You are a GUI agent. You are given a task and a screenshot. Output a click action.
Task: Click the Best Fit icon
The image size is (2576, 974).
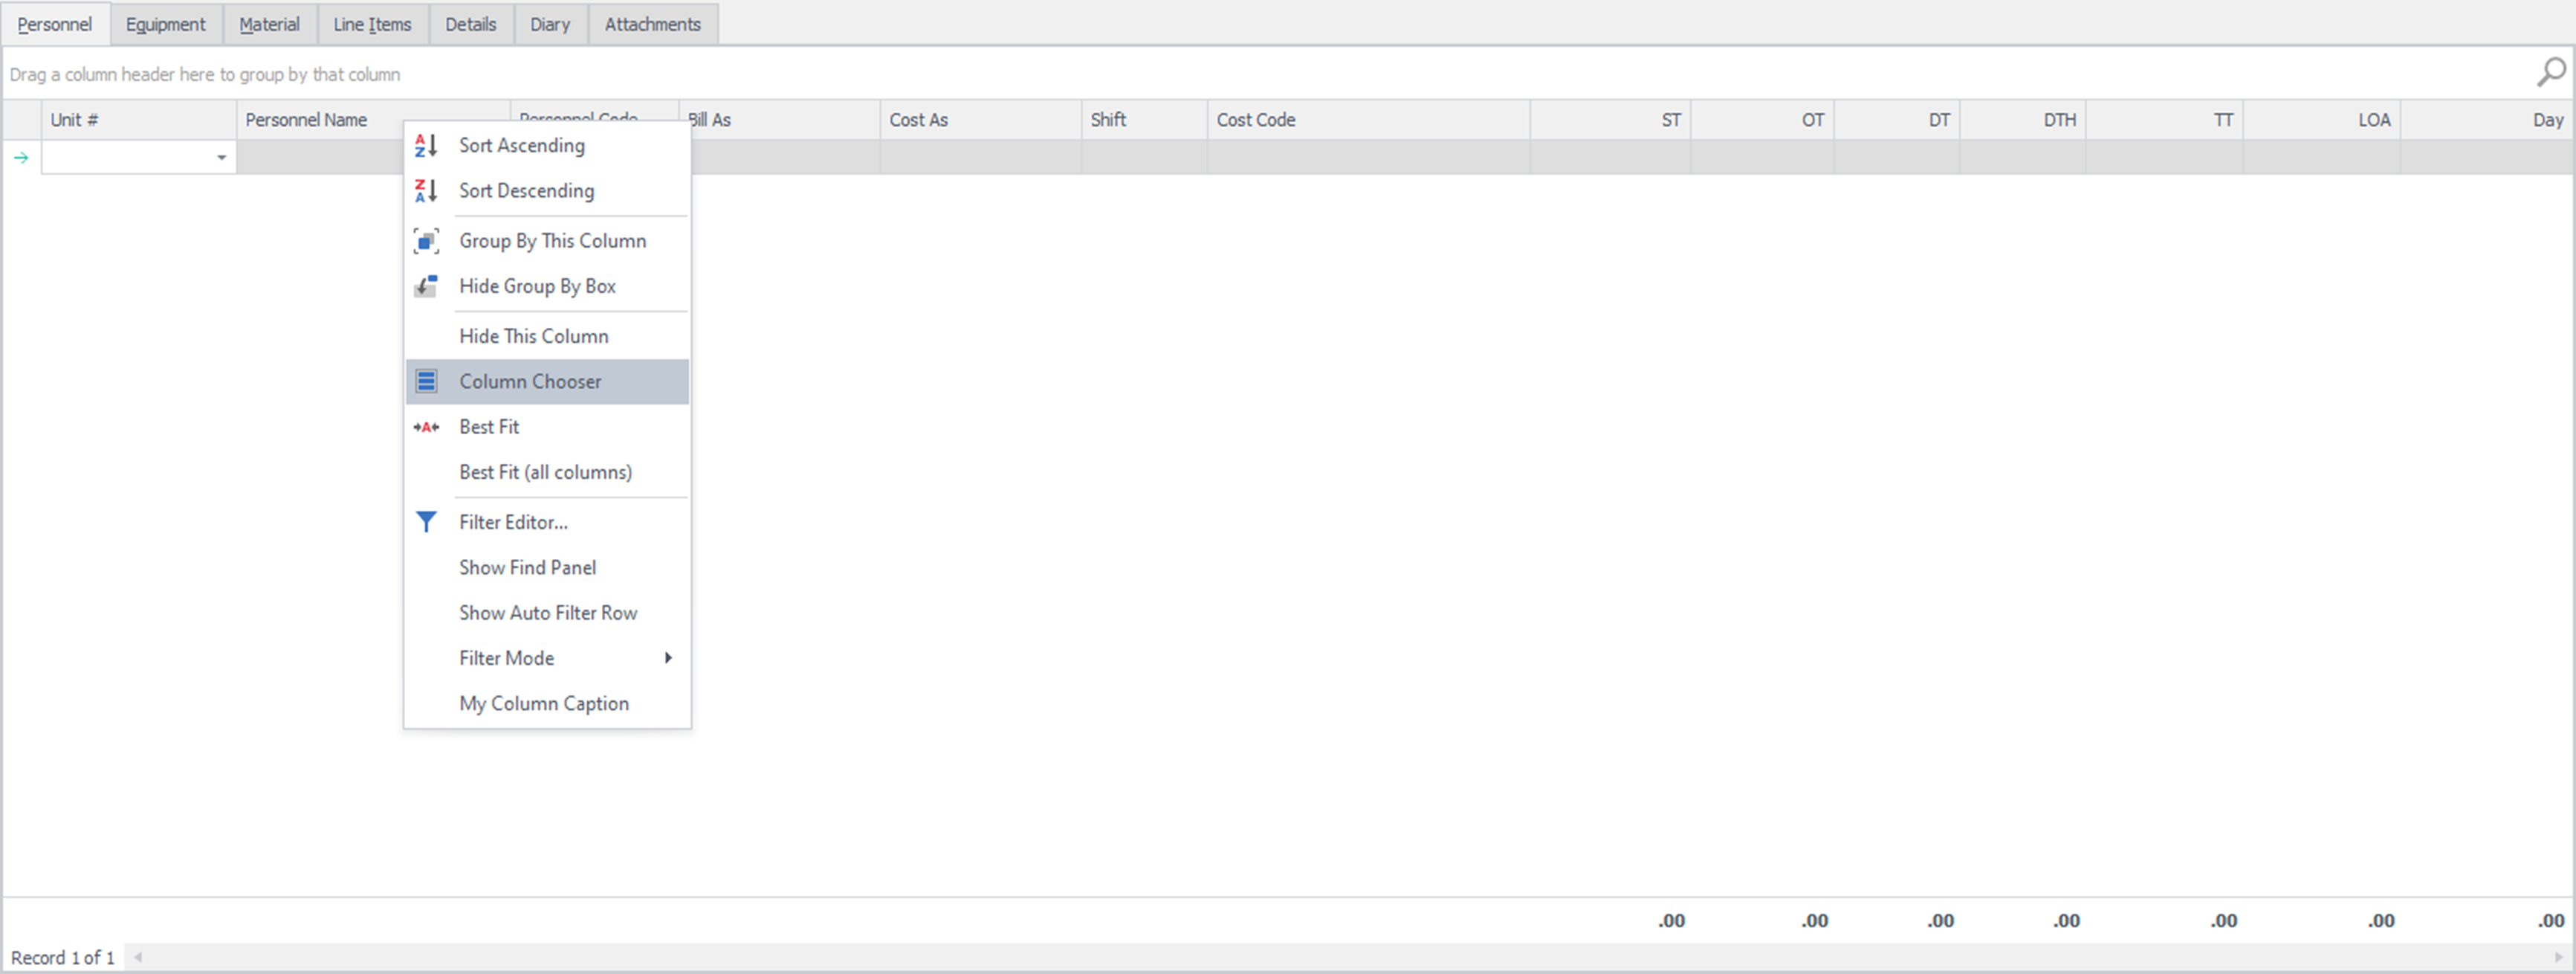point(426,427)
